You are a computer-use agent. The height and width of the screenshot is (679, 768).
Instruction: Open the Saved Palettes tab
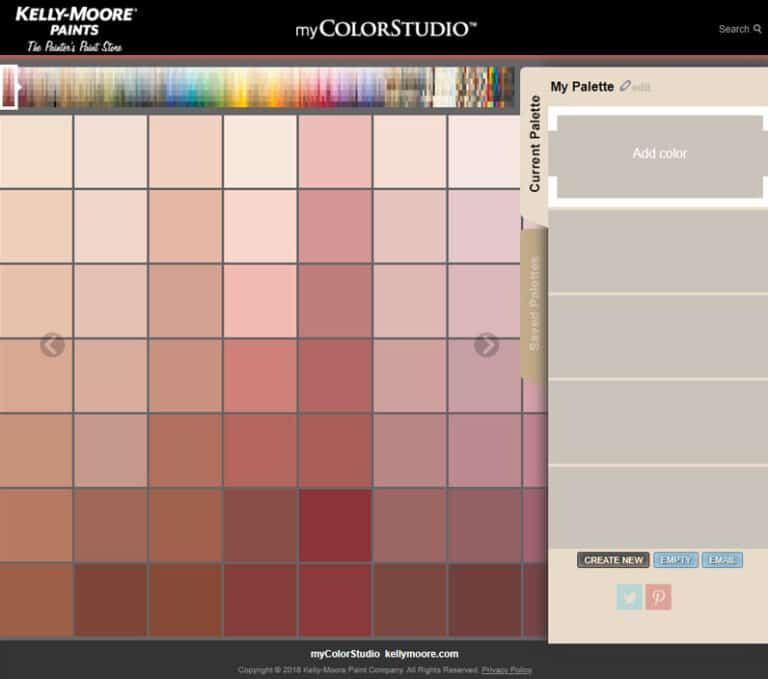[x=534, y=304]
